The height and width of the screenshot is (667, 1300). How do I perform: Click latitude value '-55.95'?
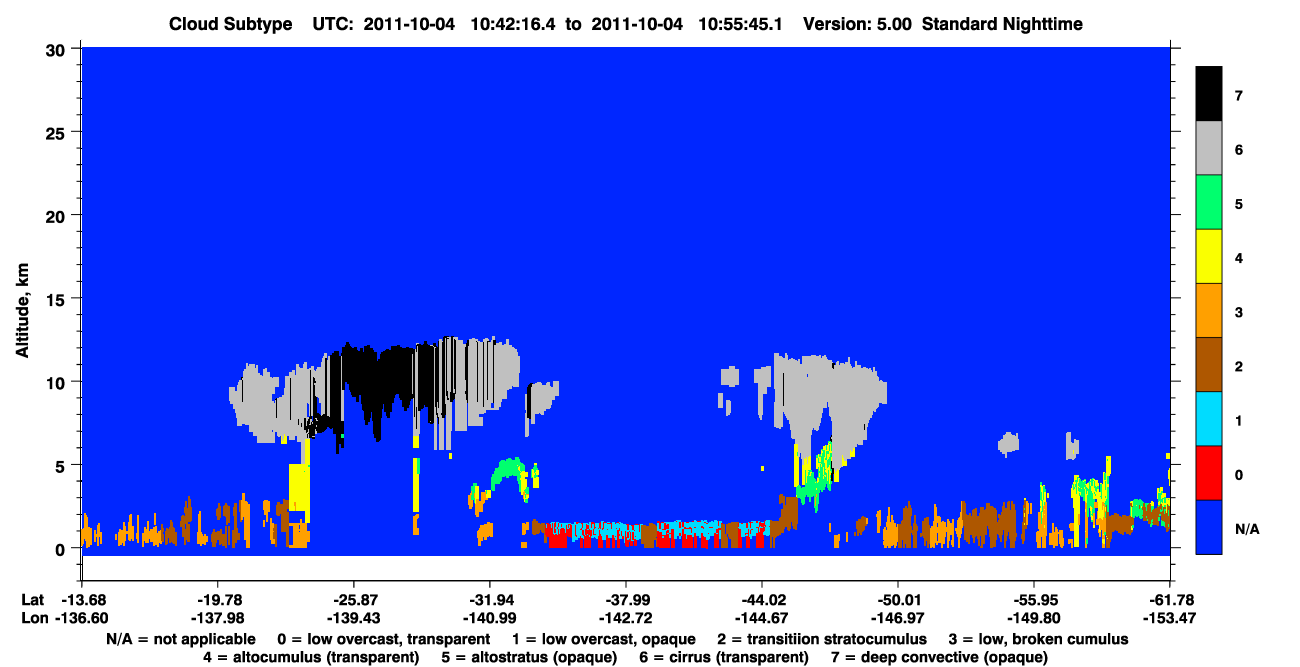(1034, 600)
